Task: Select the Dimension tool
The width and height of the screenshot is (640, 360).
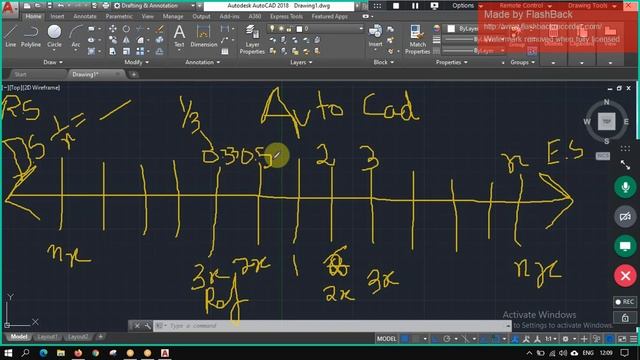Action: [x=203, y=36]
